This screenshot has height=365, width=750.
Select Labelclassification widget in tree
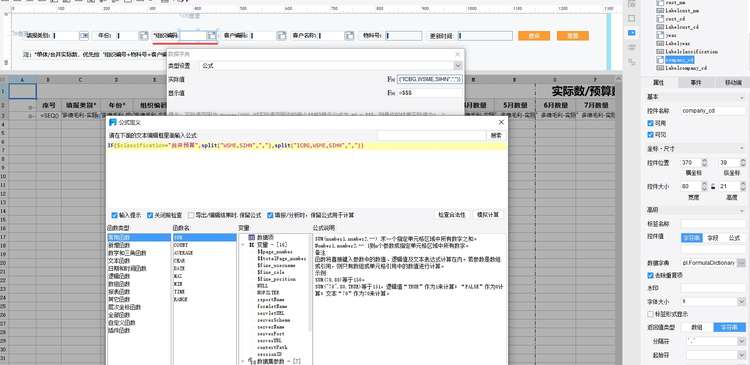click(691, 51)
